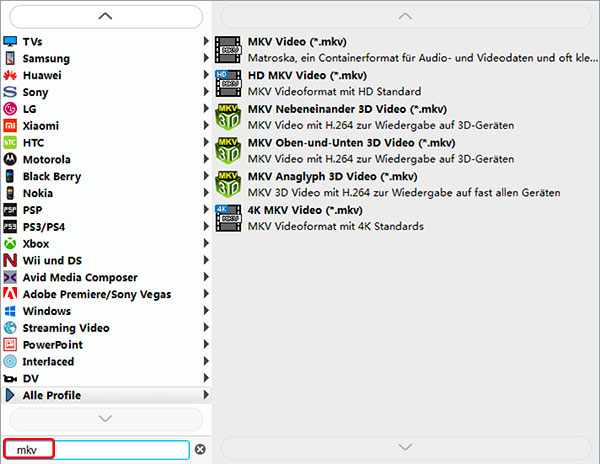The height and width of the screenshot is (464, 600).
Task: Click the Streaming Video globe icon
Action: coord(10,327)
